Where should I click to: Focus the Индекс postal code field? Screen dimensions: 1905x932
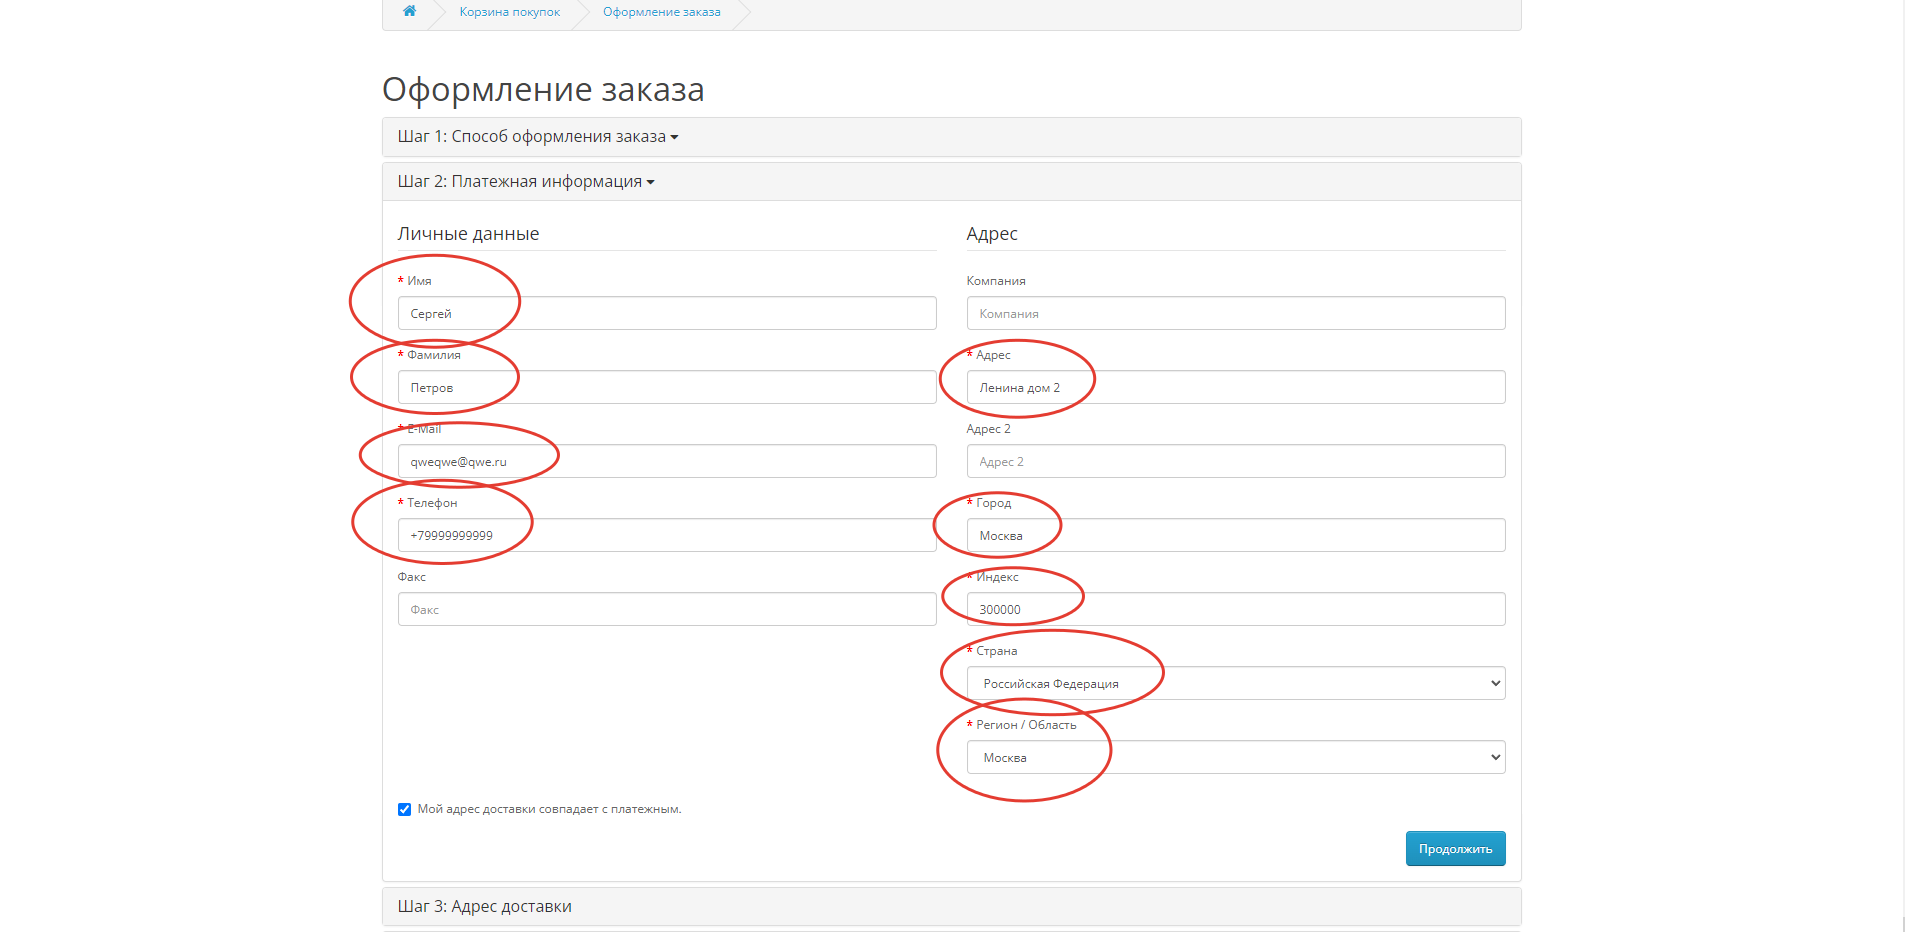pyautogui.click(x=1235, y=610)
